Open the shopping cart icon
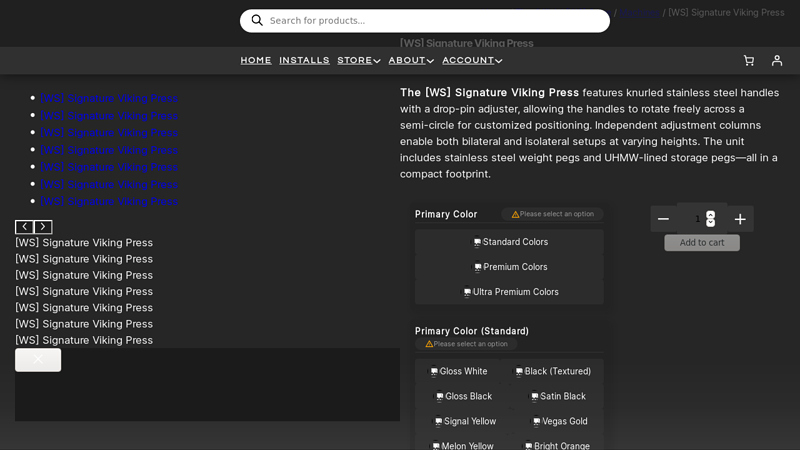Viewport: 800px width, 450px height. (x=748, y=60)
